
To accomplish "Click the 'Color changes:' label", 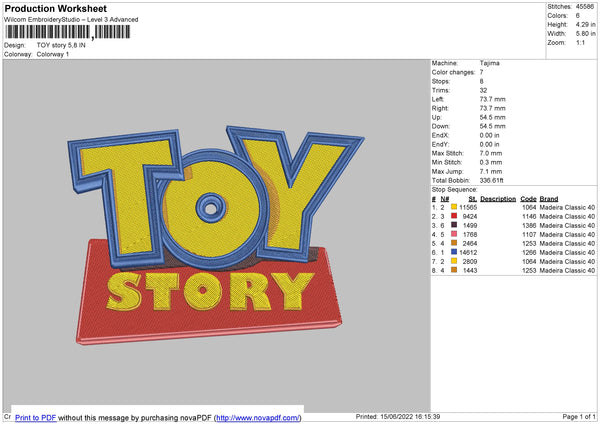I will [x=453, y=72].
